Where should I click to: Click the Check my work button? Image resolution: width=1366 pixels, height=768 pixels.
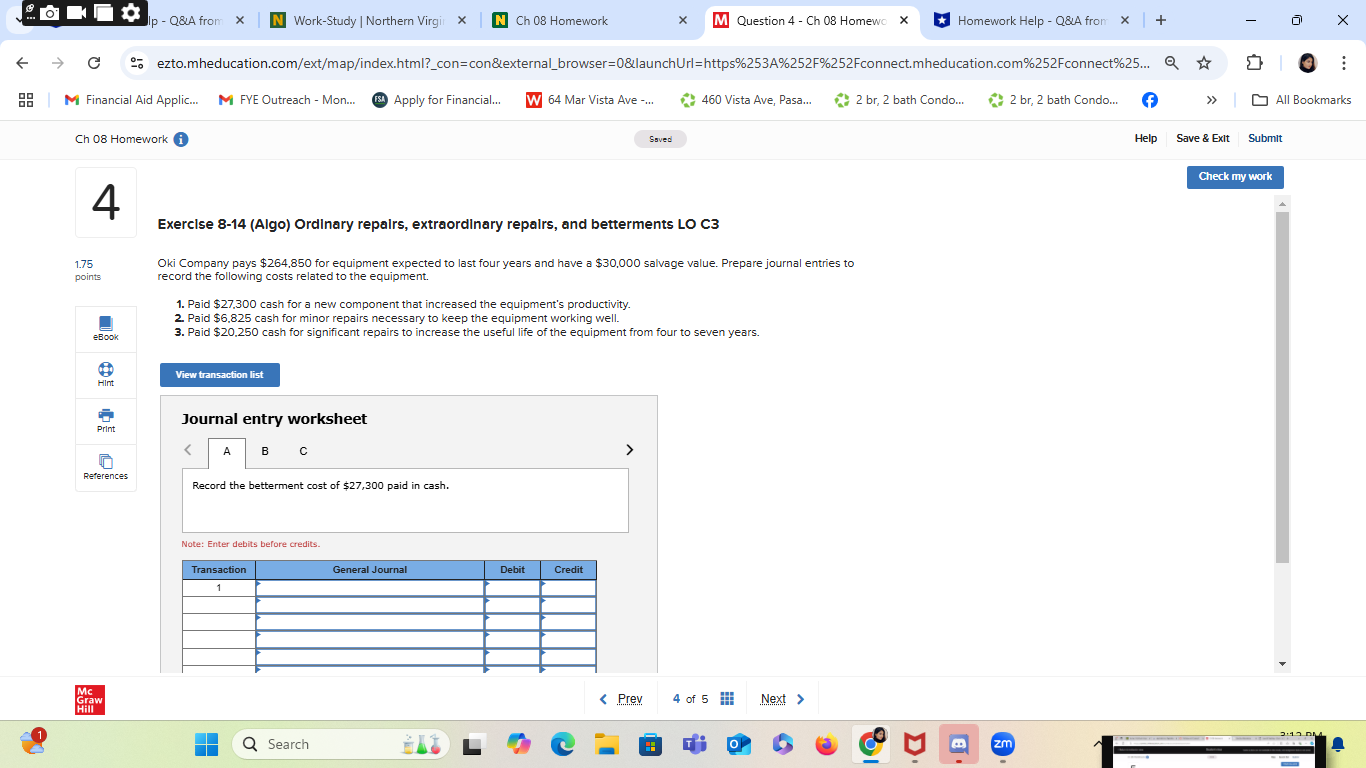[1235, 177]
